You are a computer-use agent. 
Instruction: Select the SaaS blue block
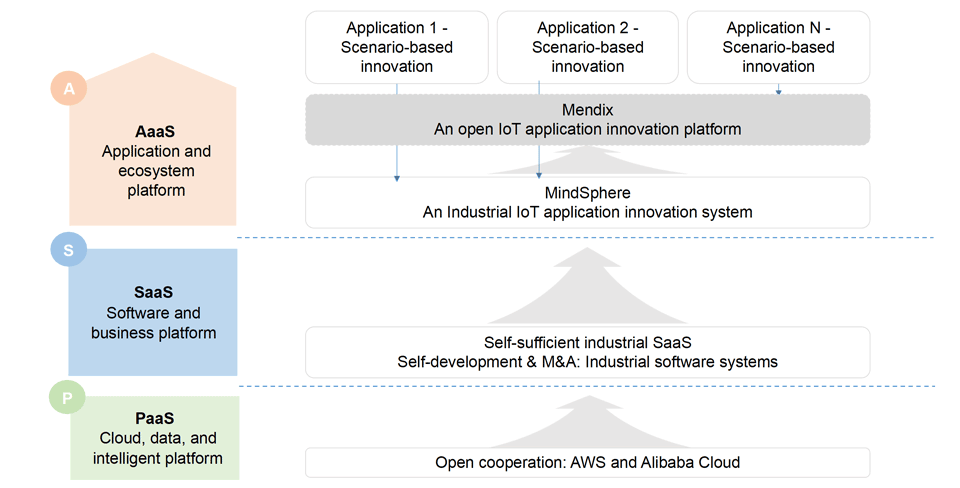click(152, 312)
